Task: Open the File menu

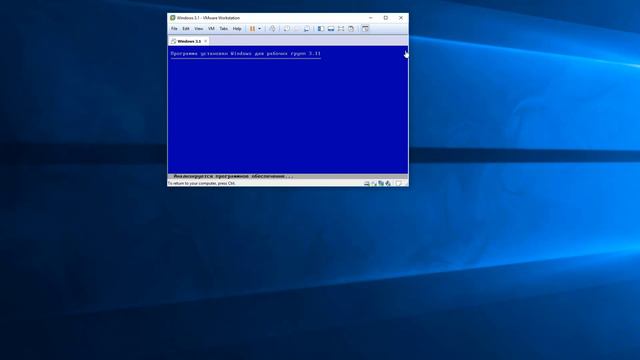Action: click(174, 29)
